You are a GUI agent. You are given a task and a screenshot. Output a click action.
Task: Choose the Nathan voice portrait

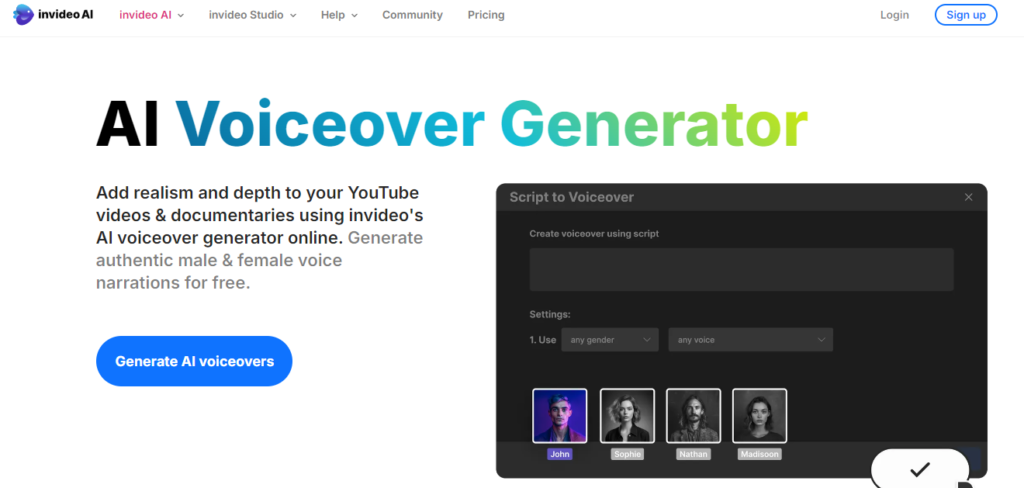click(x=694, y=415)
